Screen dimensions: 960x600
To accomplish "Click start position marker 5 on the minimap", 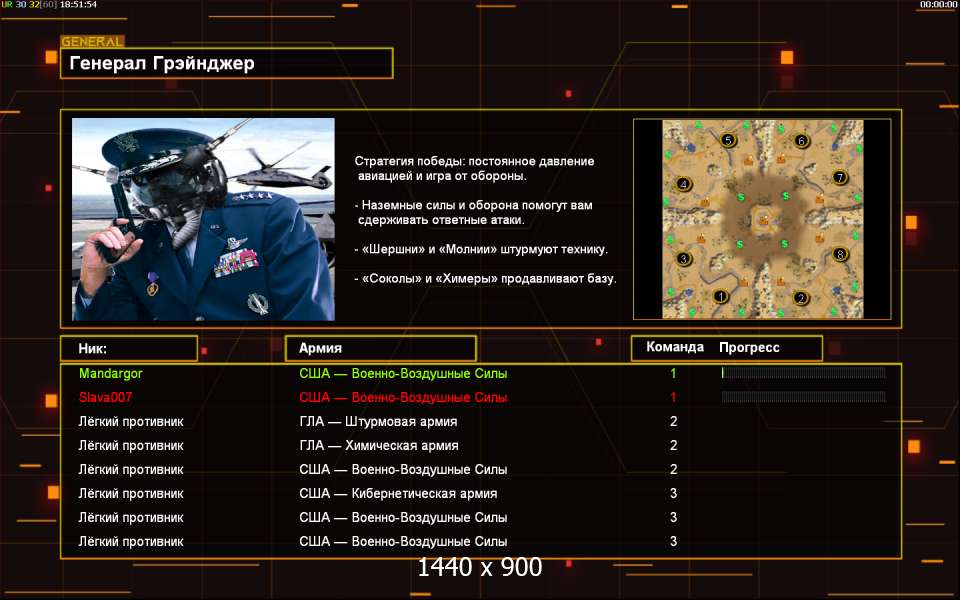I will tap(728, 140).
